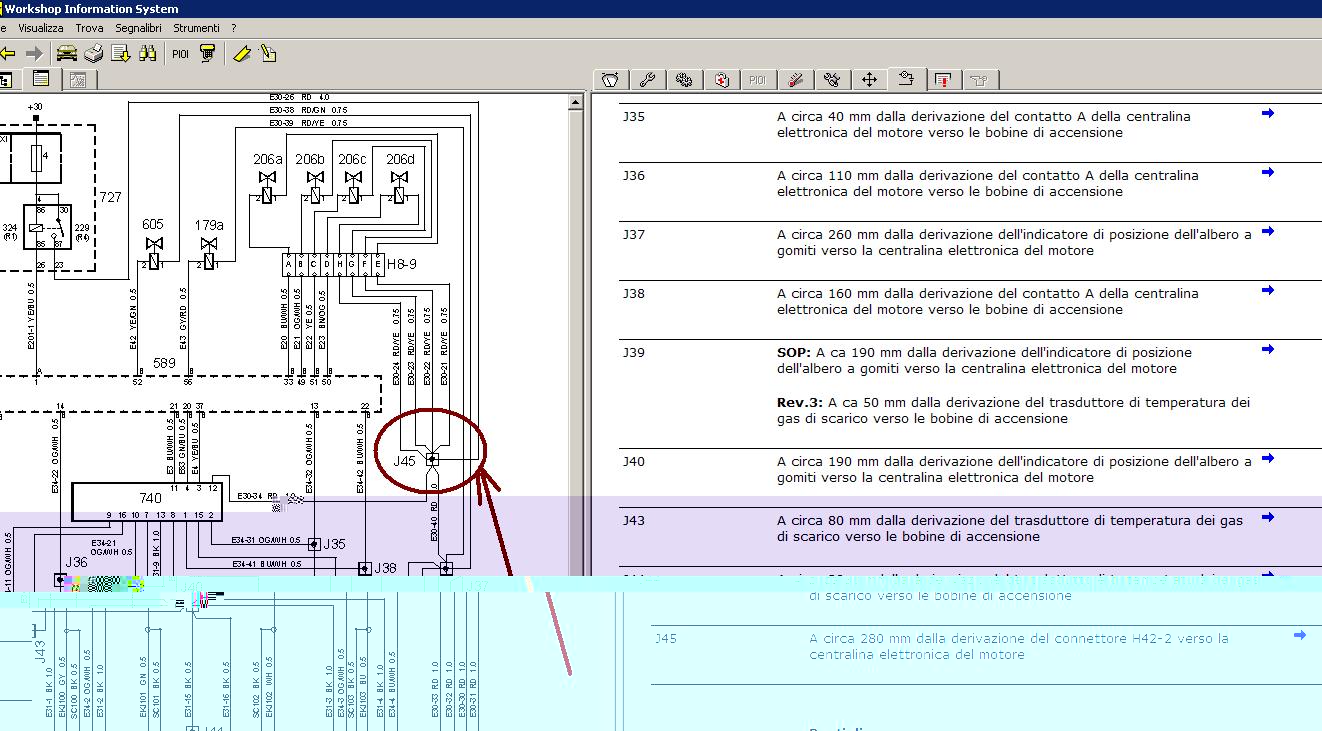Print the document using the printer icon
Screen dimensions: 1322x731
coord(94,53)
